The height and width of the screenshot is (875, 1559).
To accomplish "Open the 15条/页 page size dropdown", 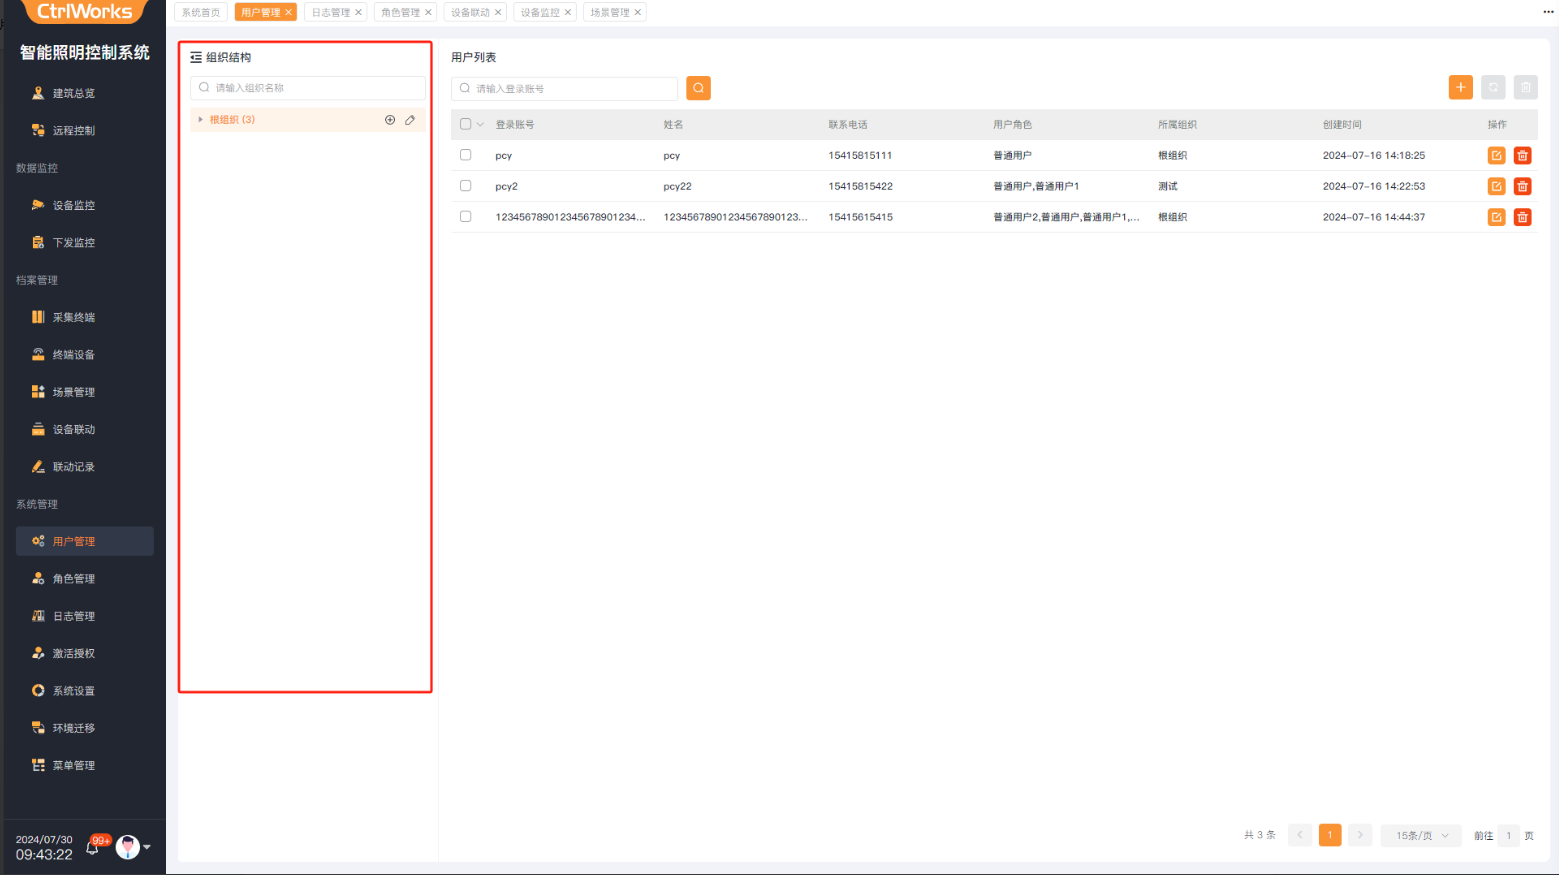I will pos(1421,835).
